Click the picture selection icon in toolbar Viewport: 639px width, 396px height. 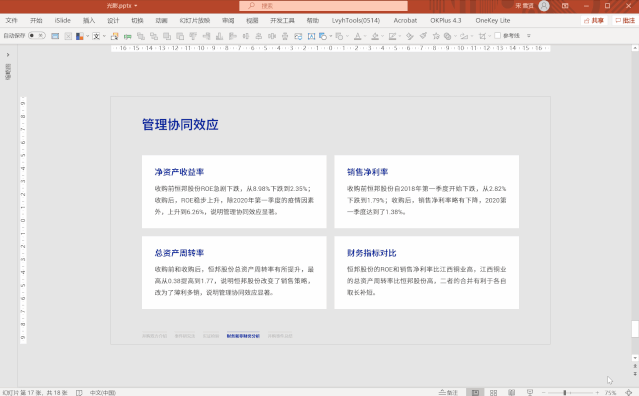point(115,36)
